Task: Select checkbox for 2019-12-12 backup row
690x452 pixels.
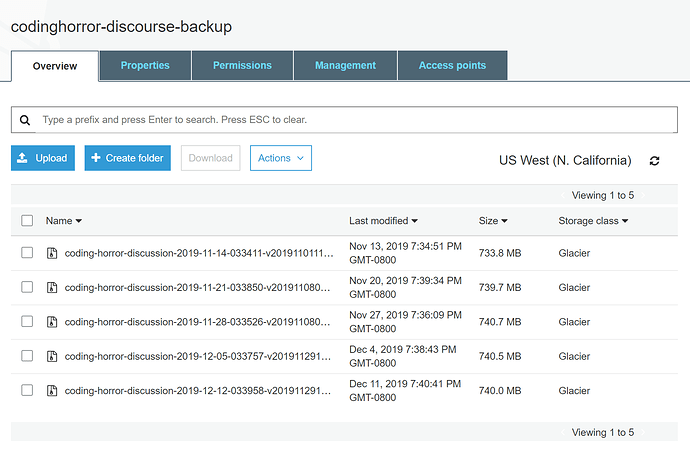Action: coord(27,390)
